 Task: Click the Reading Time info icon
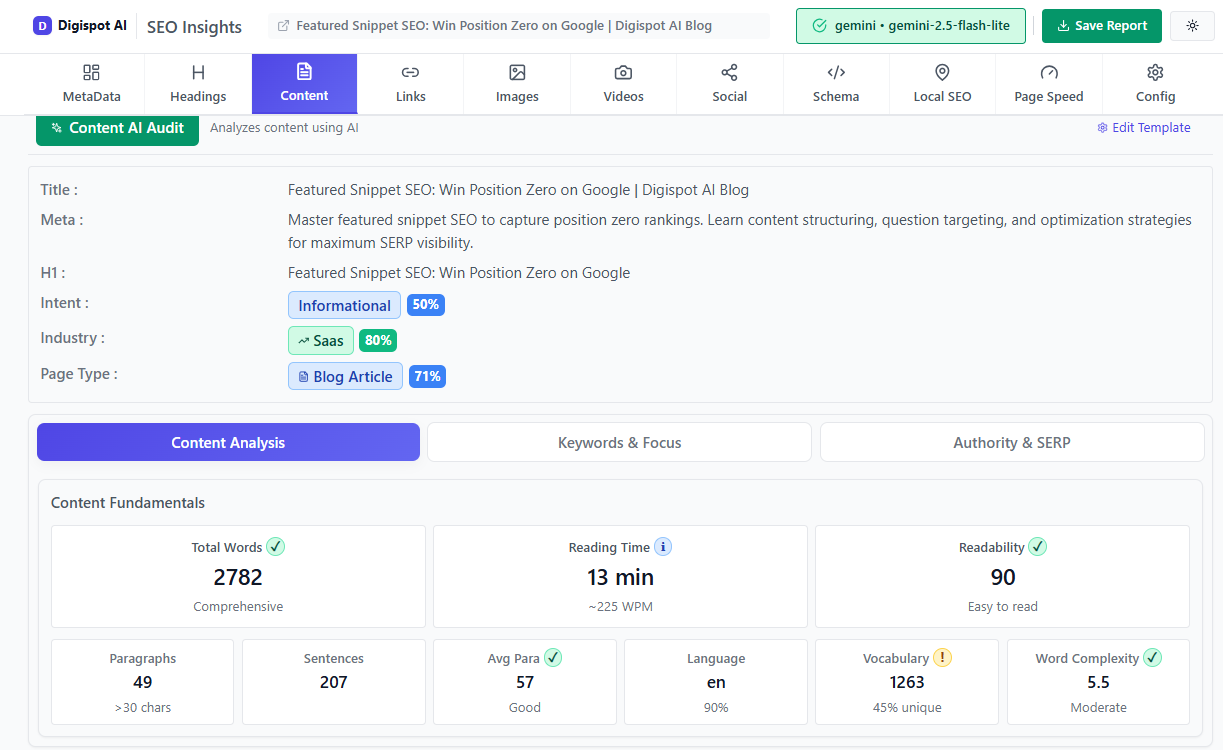663,547
